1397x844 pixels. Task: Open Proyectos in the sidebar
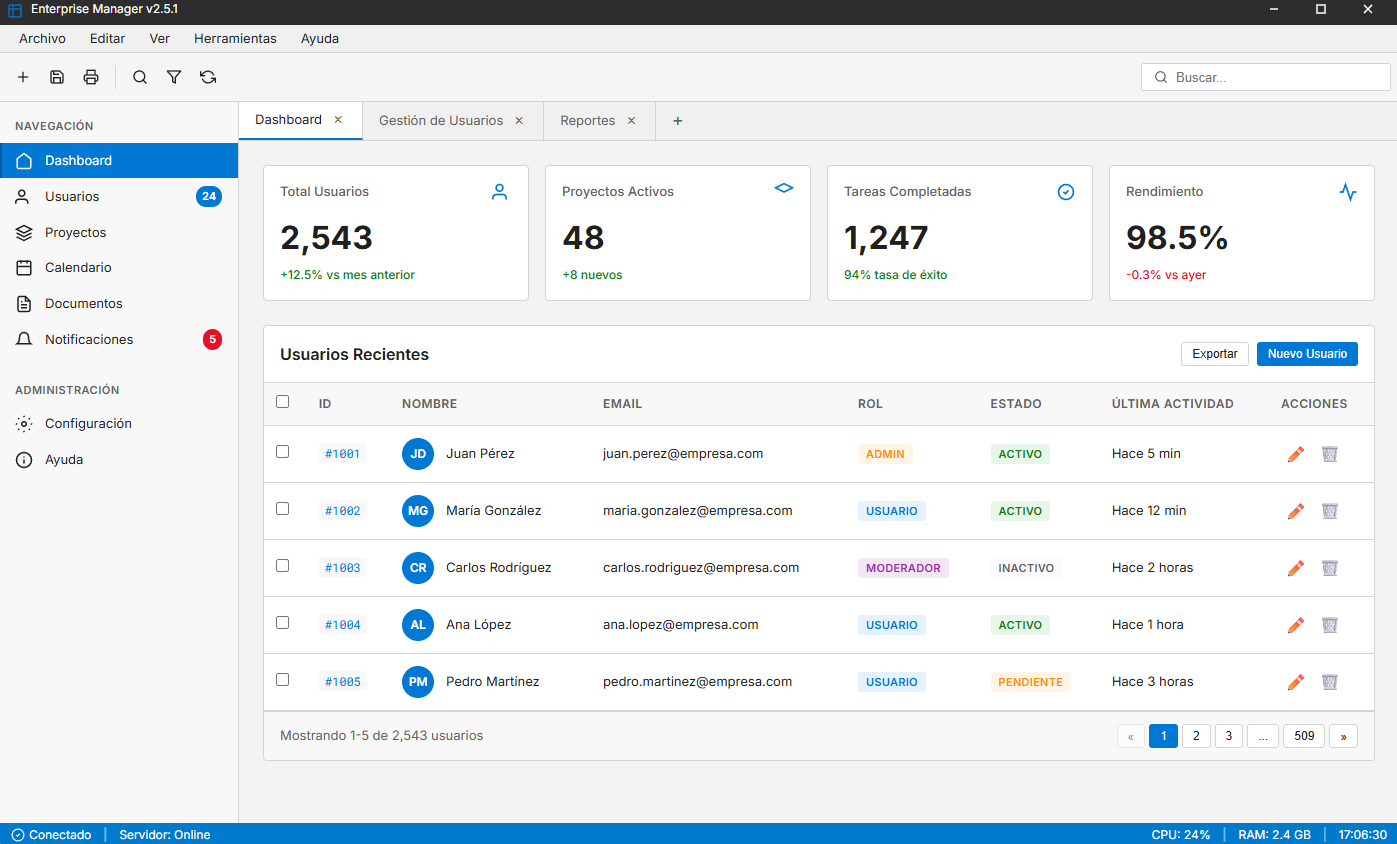[x=119, y=232]
